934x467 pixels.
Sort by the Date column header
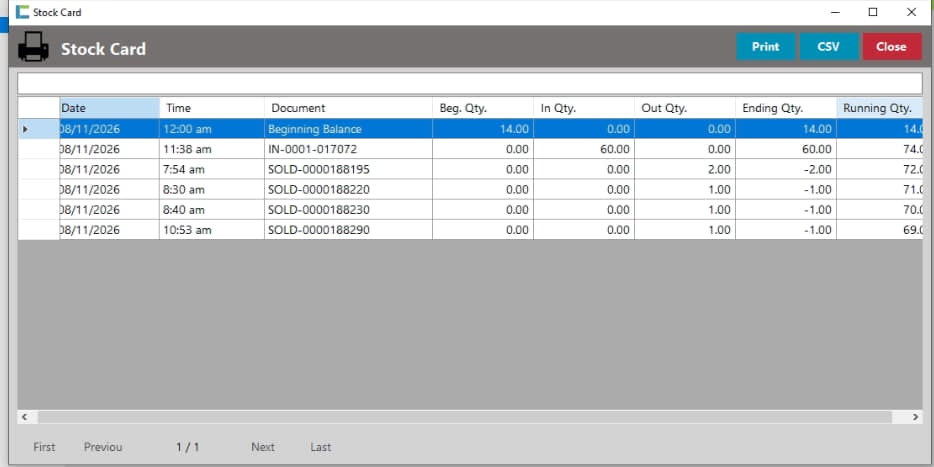tap(110, 108)
